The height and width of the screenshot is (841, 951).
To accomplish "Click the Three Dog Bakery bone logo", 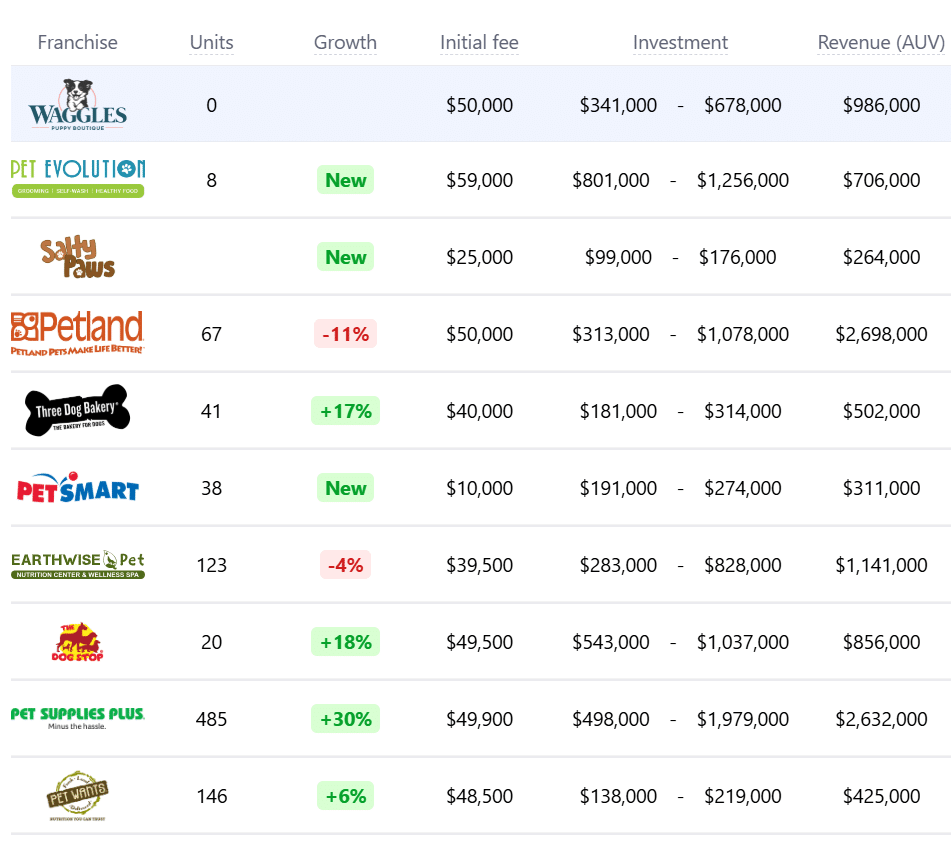I will [x=78, y=410].
